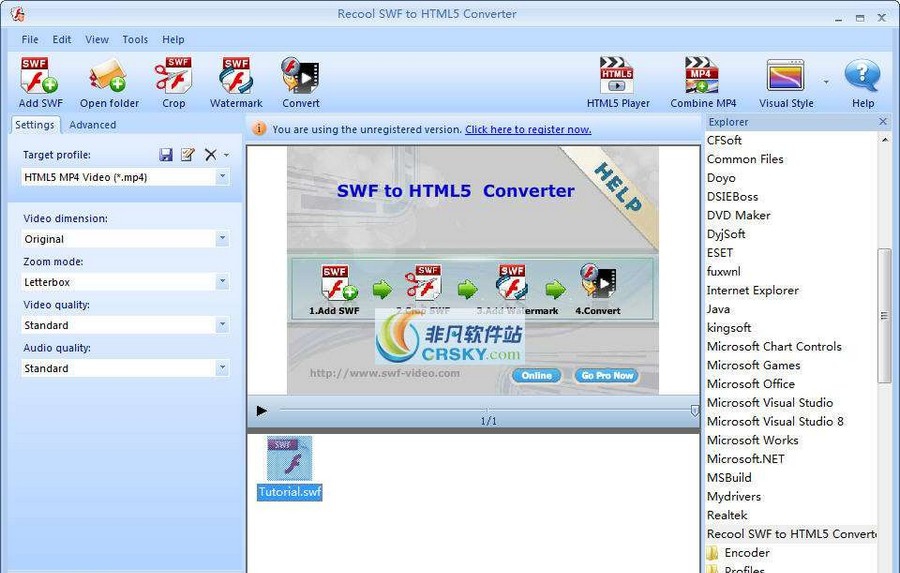Image resolution: width=900 pixels, height=573 pixels.
Task: Switch to the Advanced tab
Action: coord(92,125)
